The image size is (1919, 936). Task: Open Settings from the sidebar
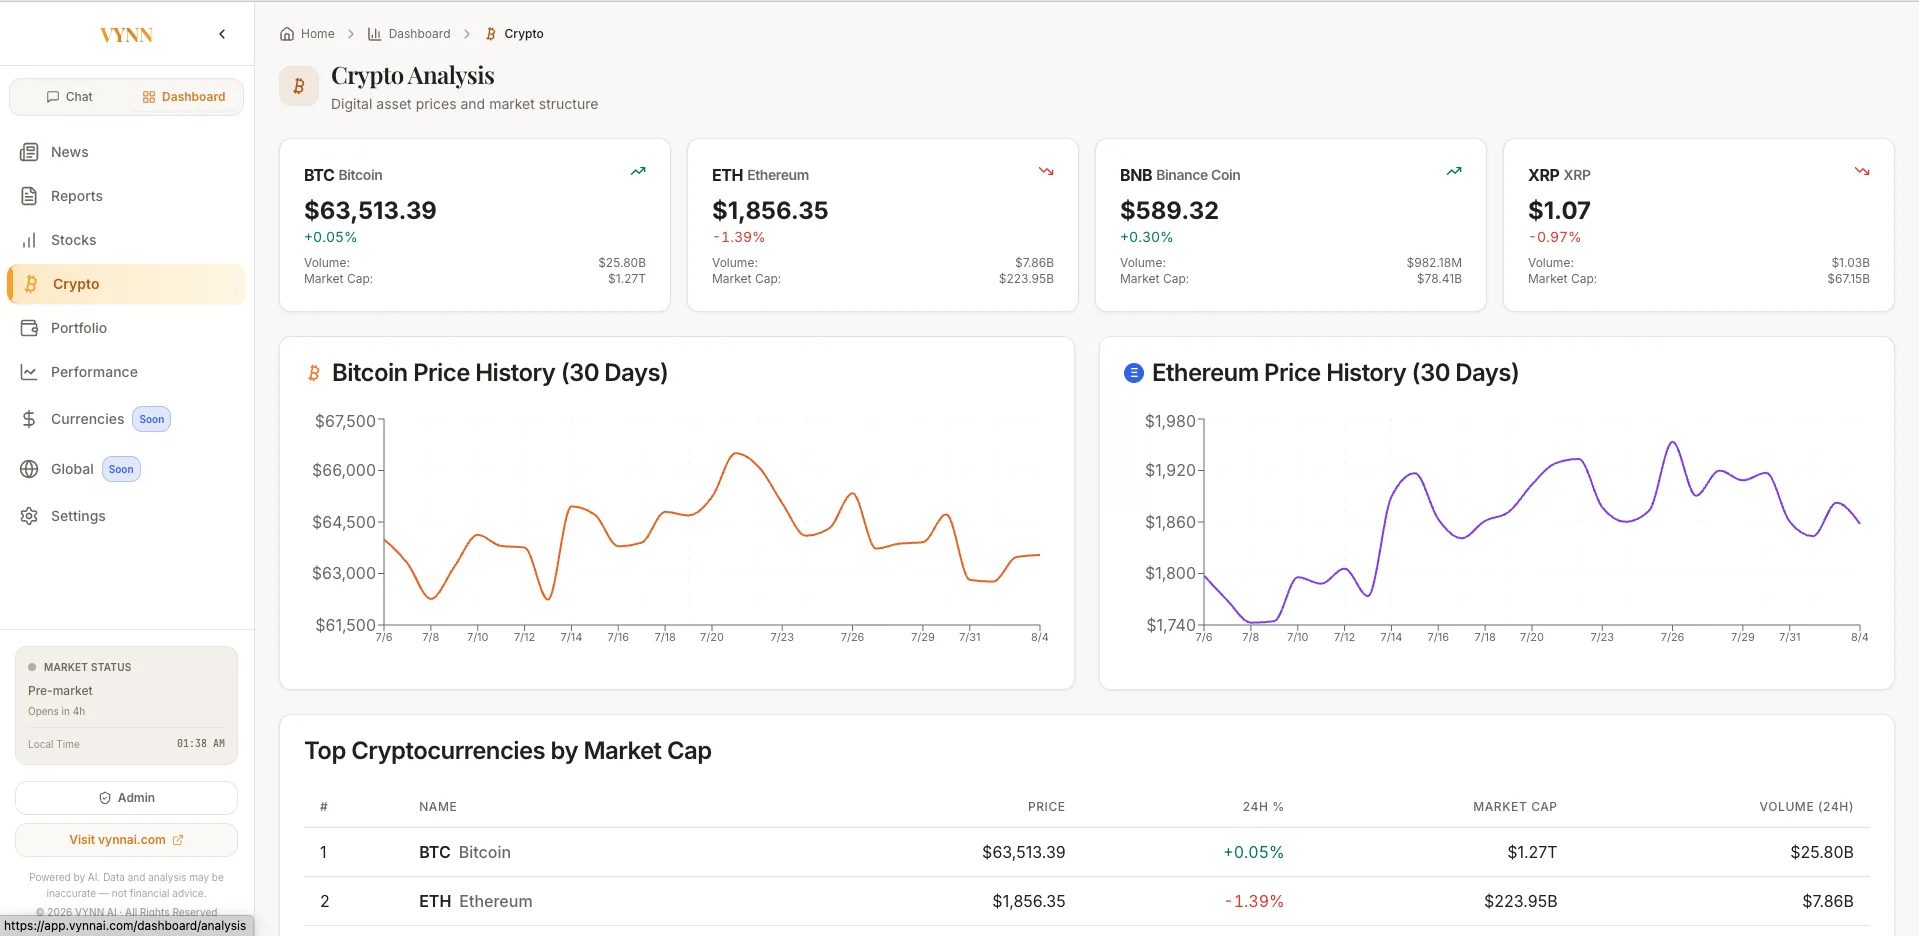coord(126,516)
